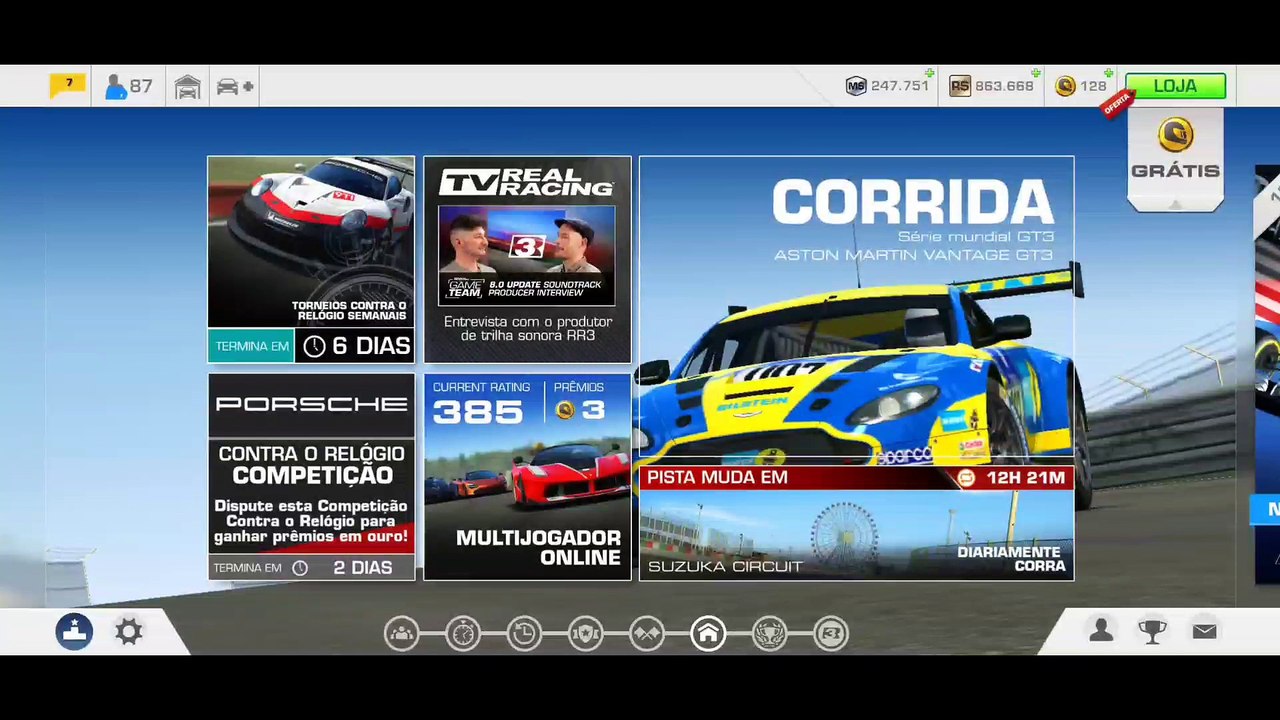Select the clock history icon in bottom navigation
This screenshot has width=1280, height=720.
[x=524, y=633]
